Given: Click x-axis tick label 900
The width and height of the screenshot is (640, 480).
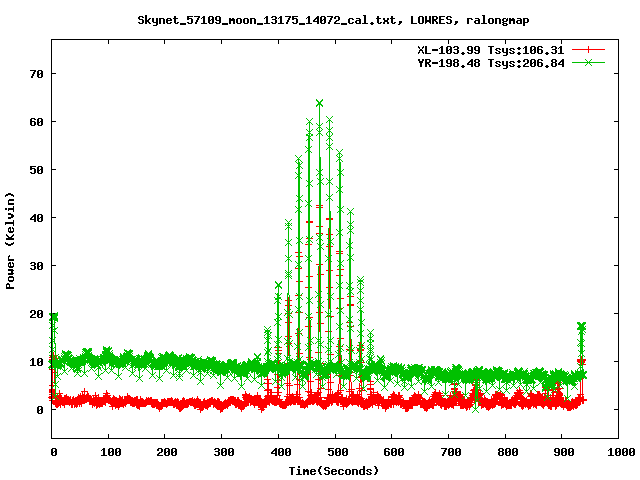Looking at the screenshot, I should pos(564,452).
